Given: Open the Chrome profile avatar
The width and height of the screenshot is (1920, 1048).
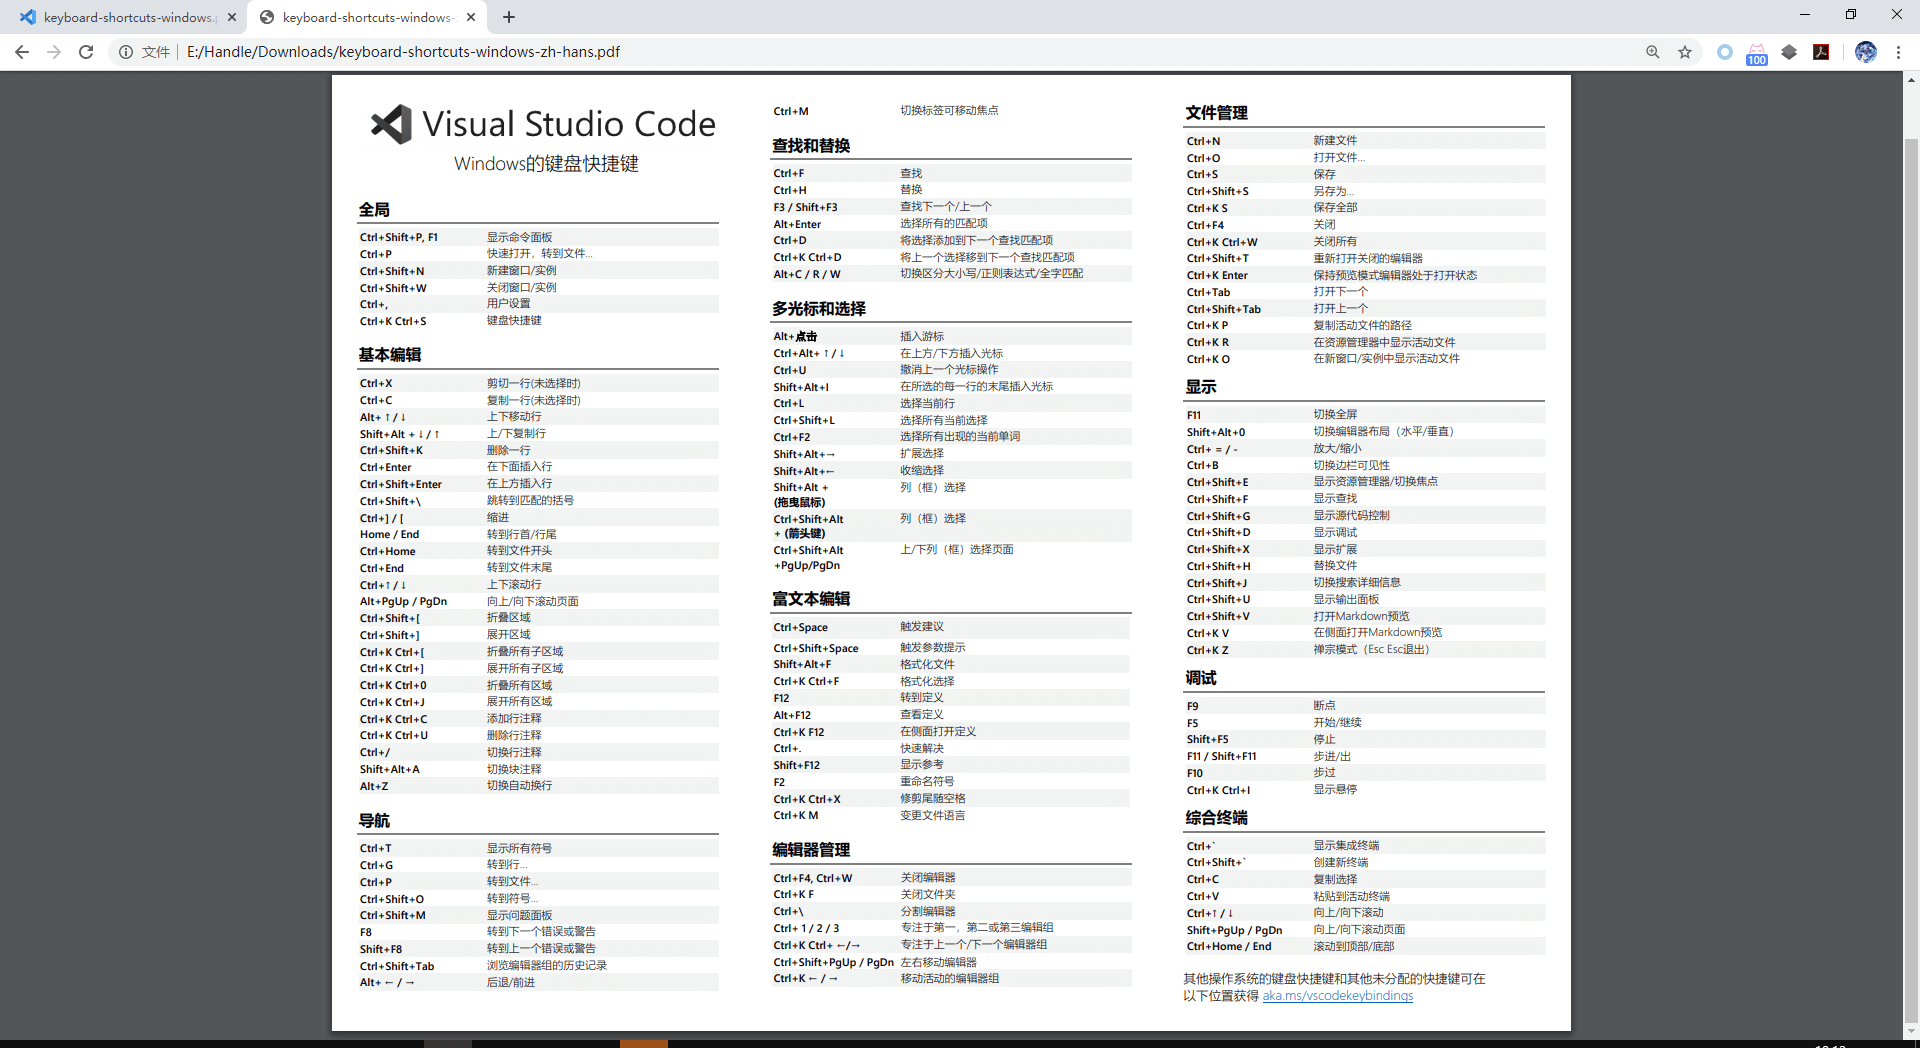Looking at the screenshot, I should [1866, 52].
